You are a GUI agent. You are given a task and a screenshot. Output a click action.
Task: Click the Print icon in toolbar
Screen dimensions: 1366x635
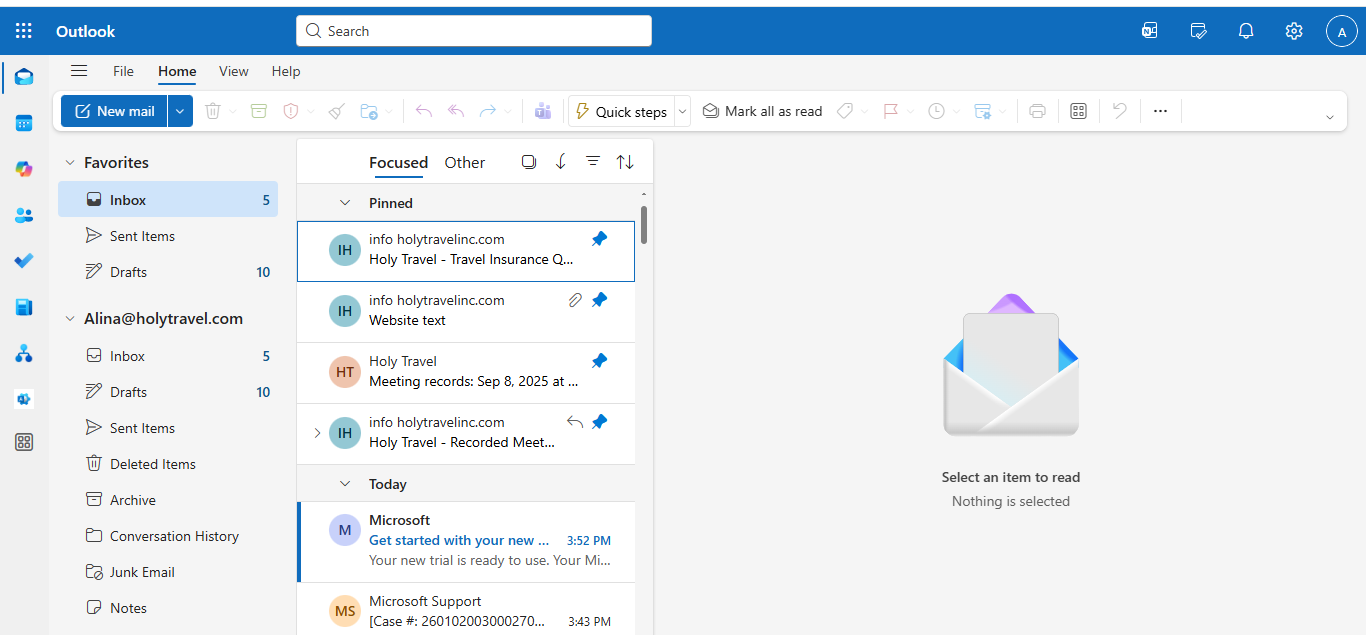(x=1037, y=111)
